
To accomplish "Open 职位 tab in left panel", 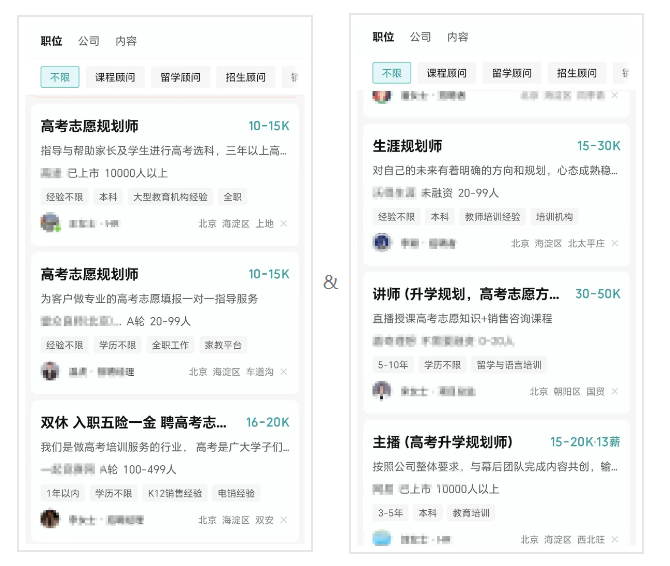I will [x=51, y=41].
